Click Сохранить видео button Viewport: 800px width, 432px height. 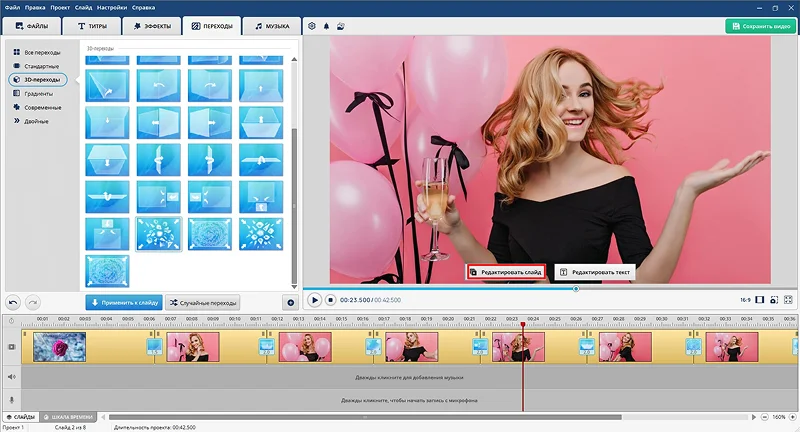tap(760, 26)
